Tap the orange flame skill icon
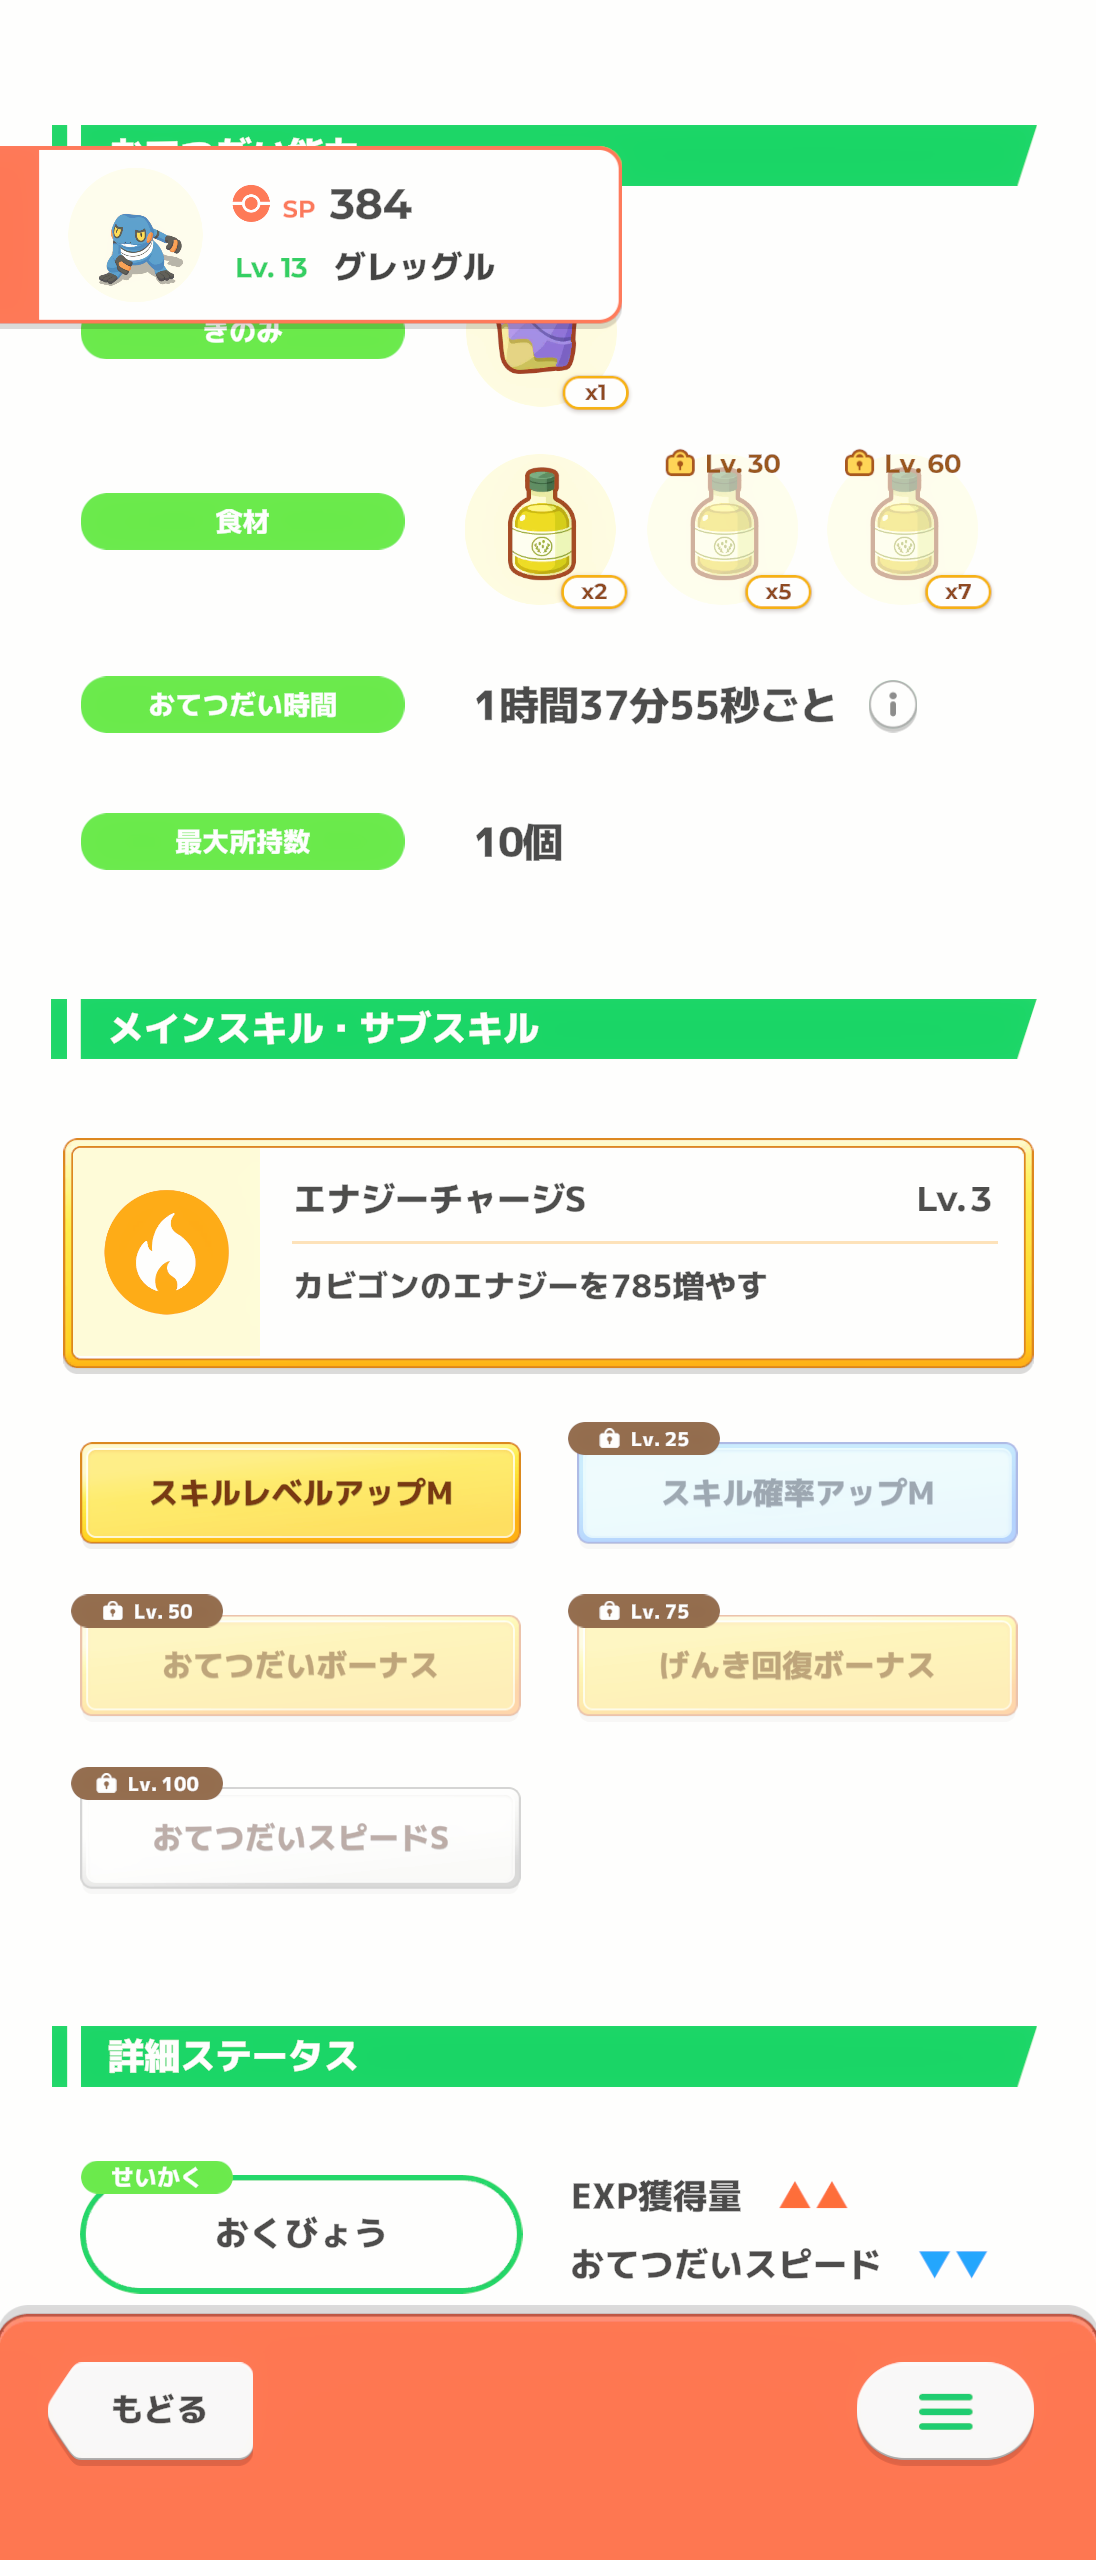The height and width of the screenshot is (2560, 1096). tap(167, 1252)
